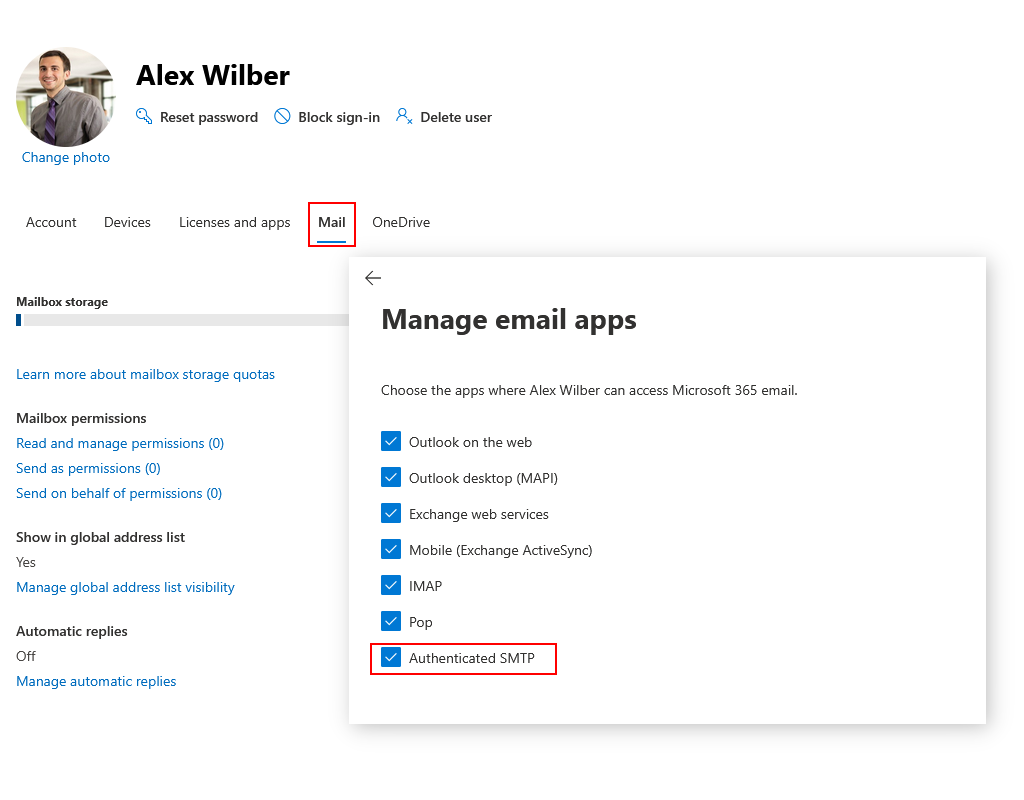Click the Block sign-in icon
Viewport: 1024px width, 800px height.
[x=282, y=117]
